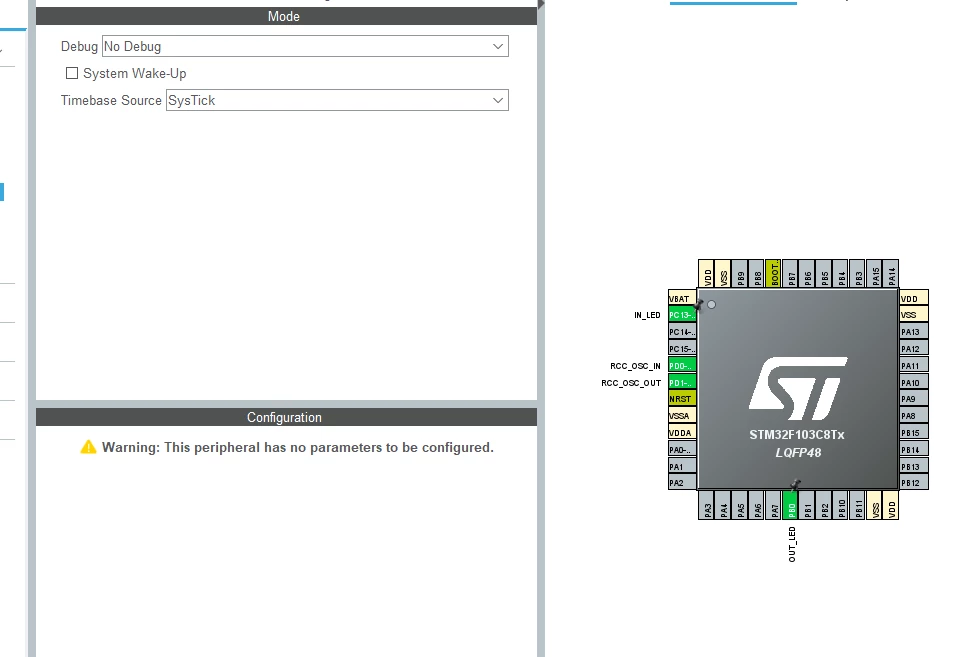Select the PA11 pin on chip
The width and height of the screenshot is (976, 657).
914,365
